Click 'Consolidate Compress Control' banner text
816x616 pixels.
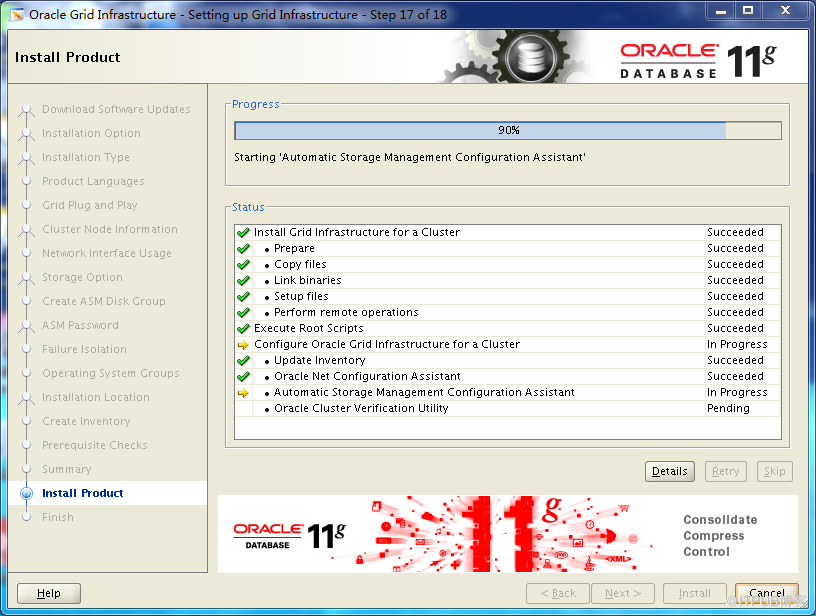pos(720,535)
